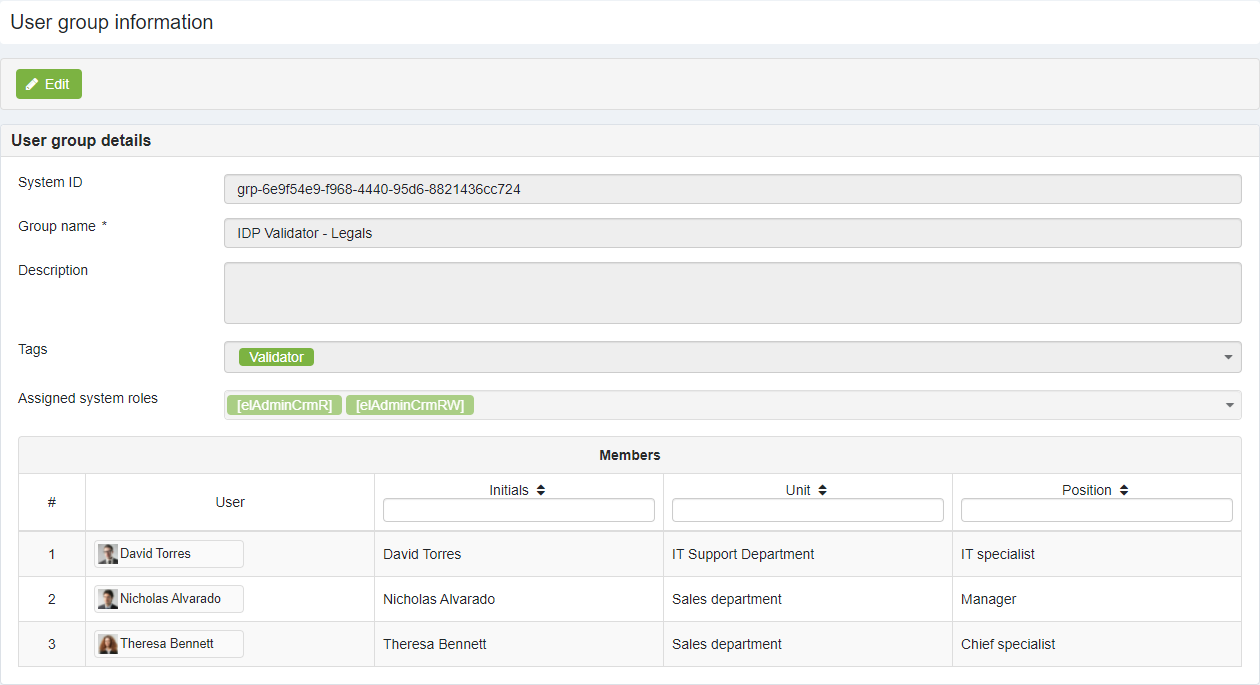The height and width of the screenshot is (685, 1260).
Task: Select the [elAdminCrmRW] role chip
Action: point(410,405)
